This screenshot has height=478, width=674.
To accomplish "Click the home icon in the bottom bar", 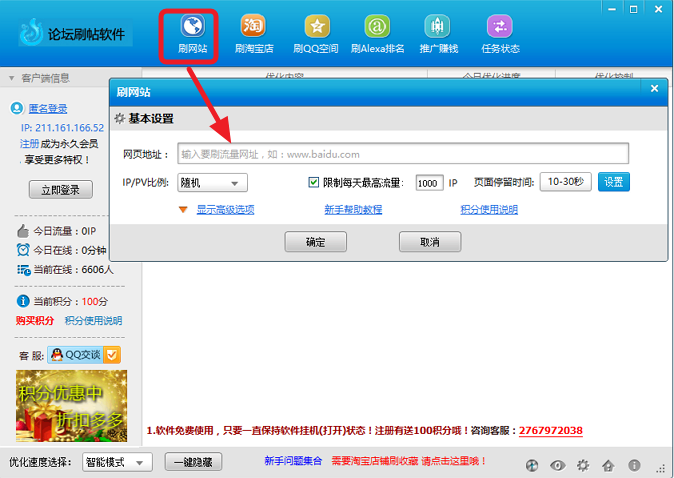I will point(608,465).
